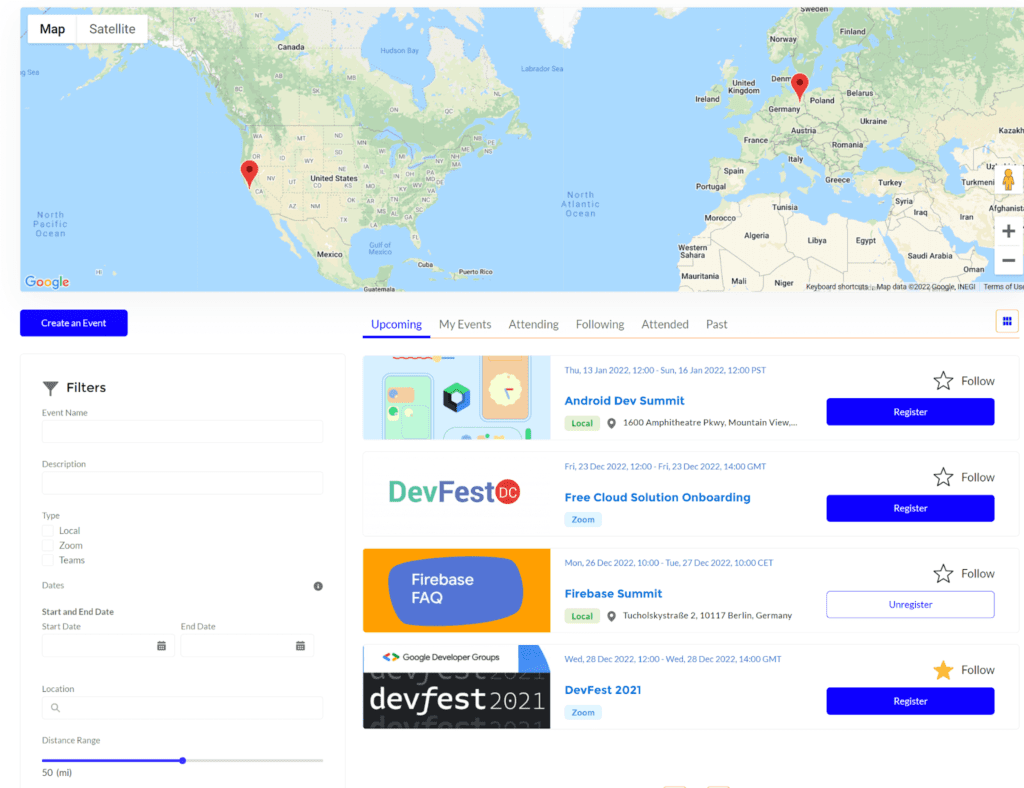
Task: Click the red map pin in Germany
Action: (799, 87)
